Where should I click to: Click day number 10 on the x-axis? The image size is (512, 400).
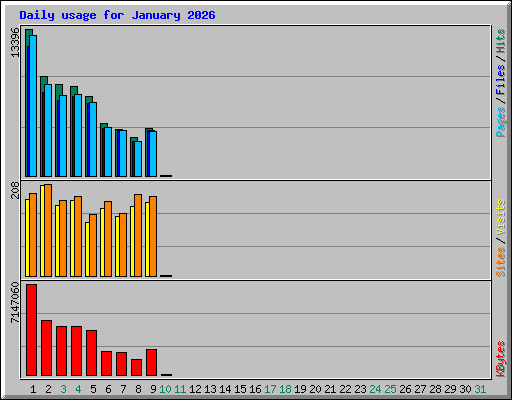tap(165, 389)
